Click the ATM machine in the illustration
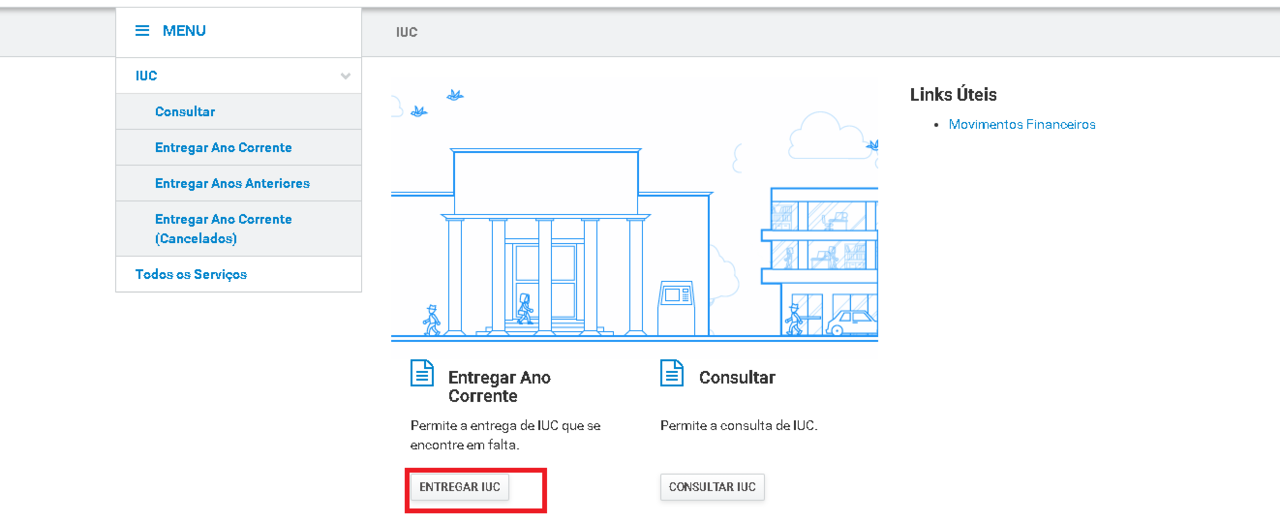Screen dimensions: 1280x523 coord(674,308)
